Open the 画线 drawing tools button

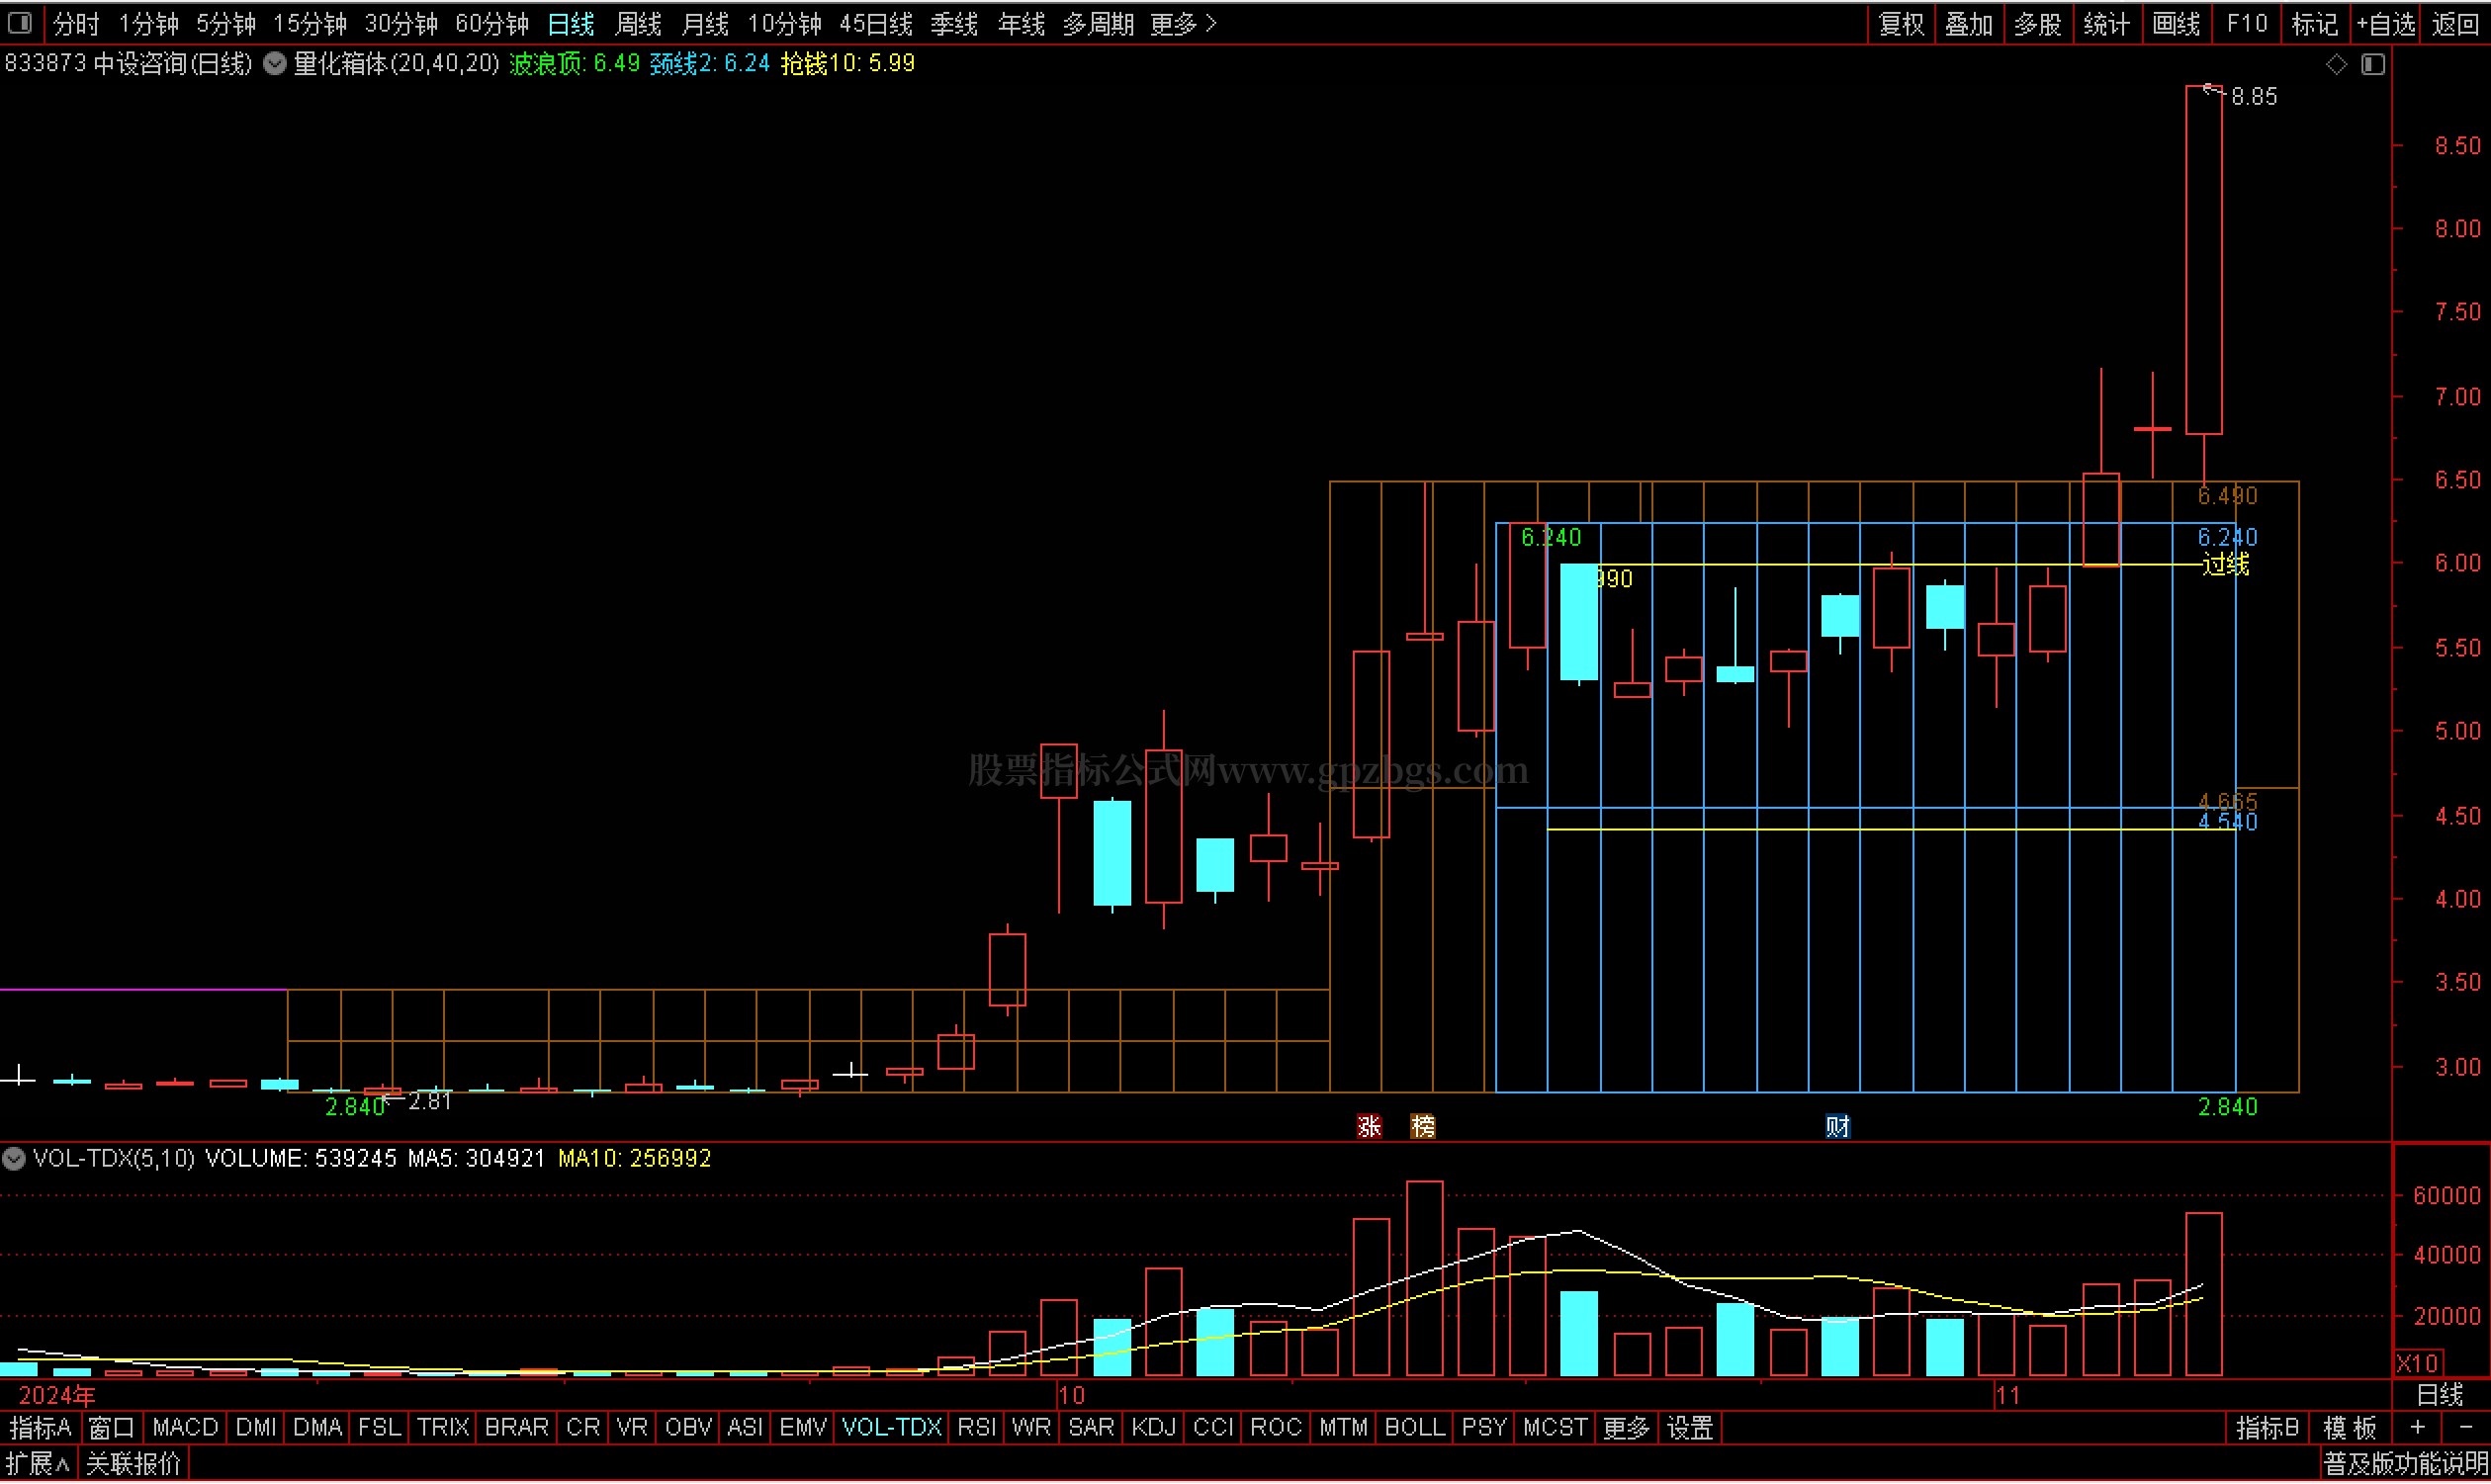[x=2175, y=24]
